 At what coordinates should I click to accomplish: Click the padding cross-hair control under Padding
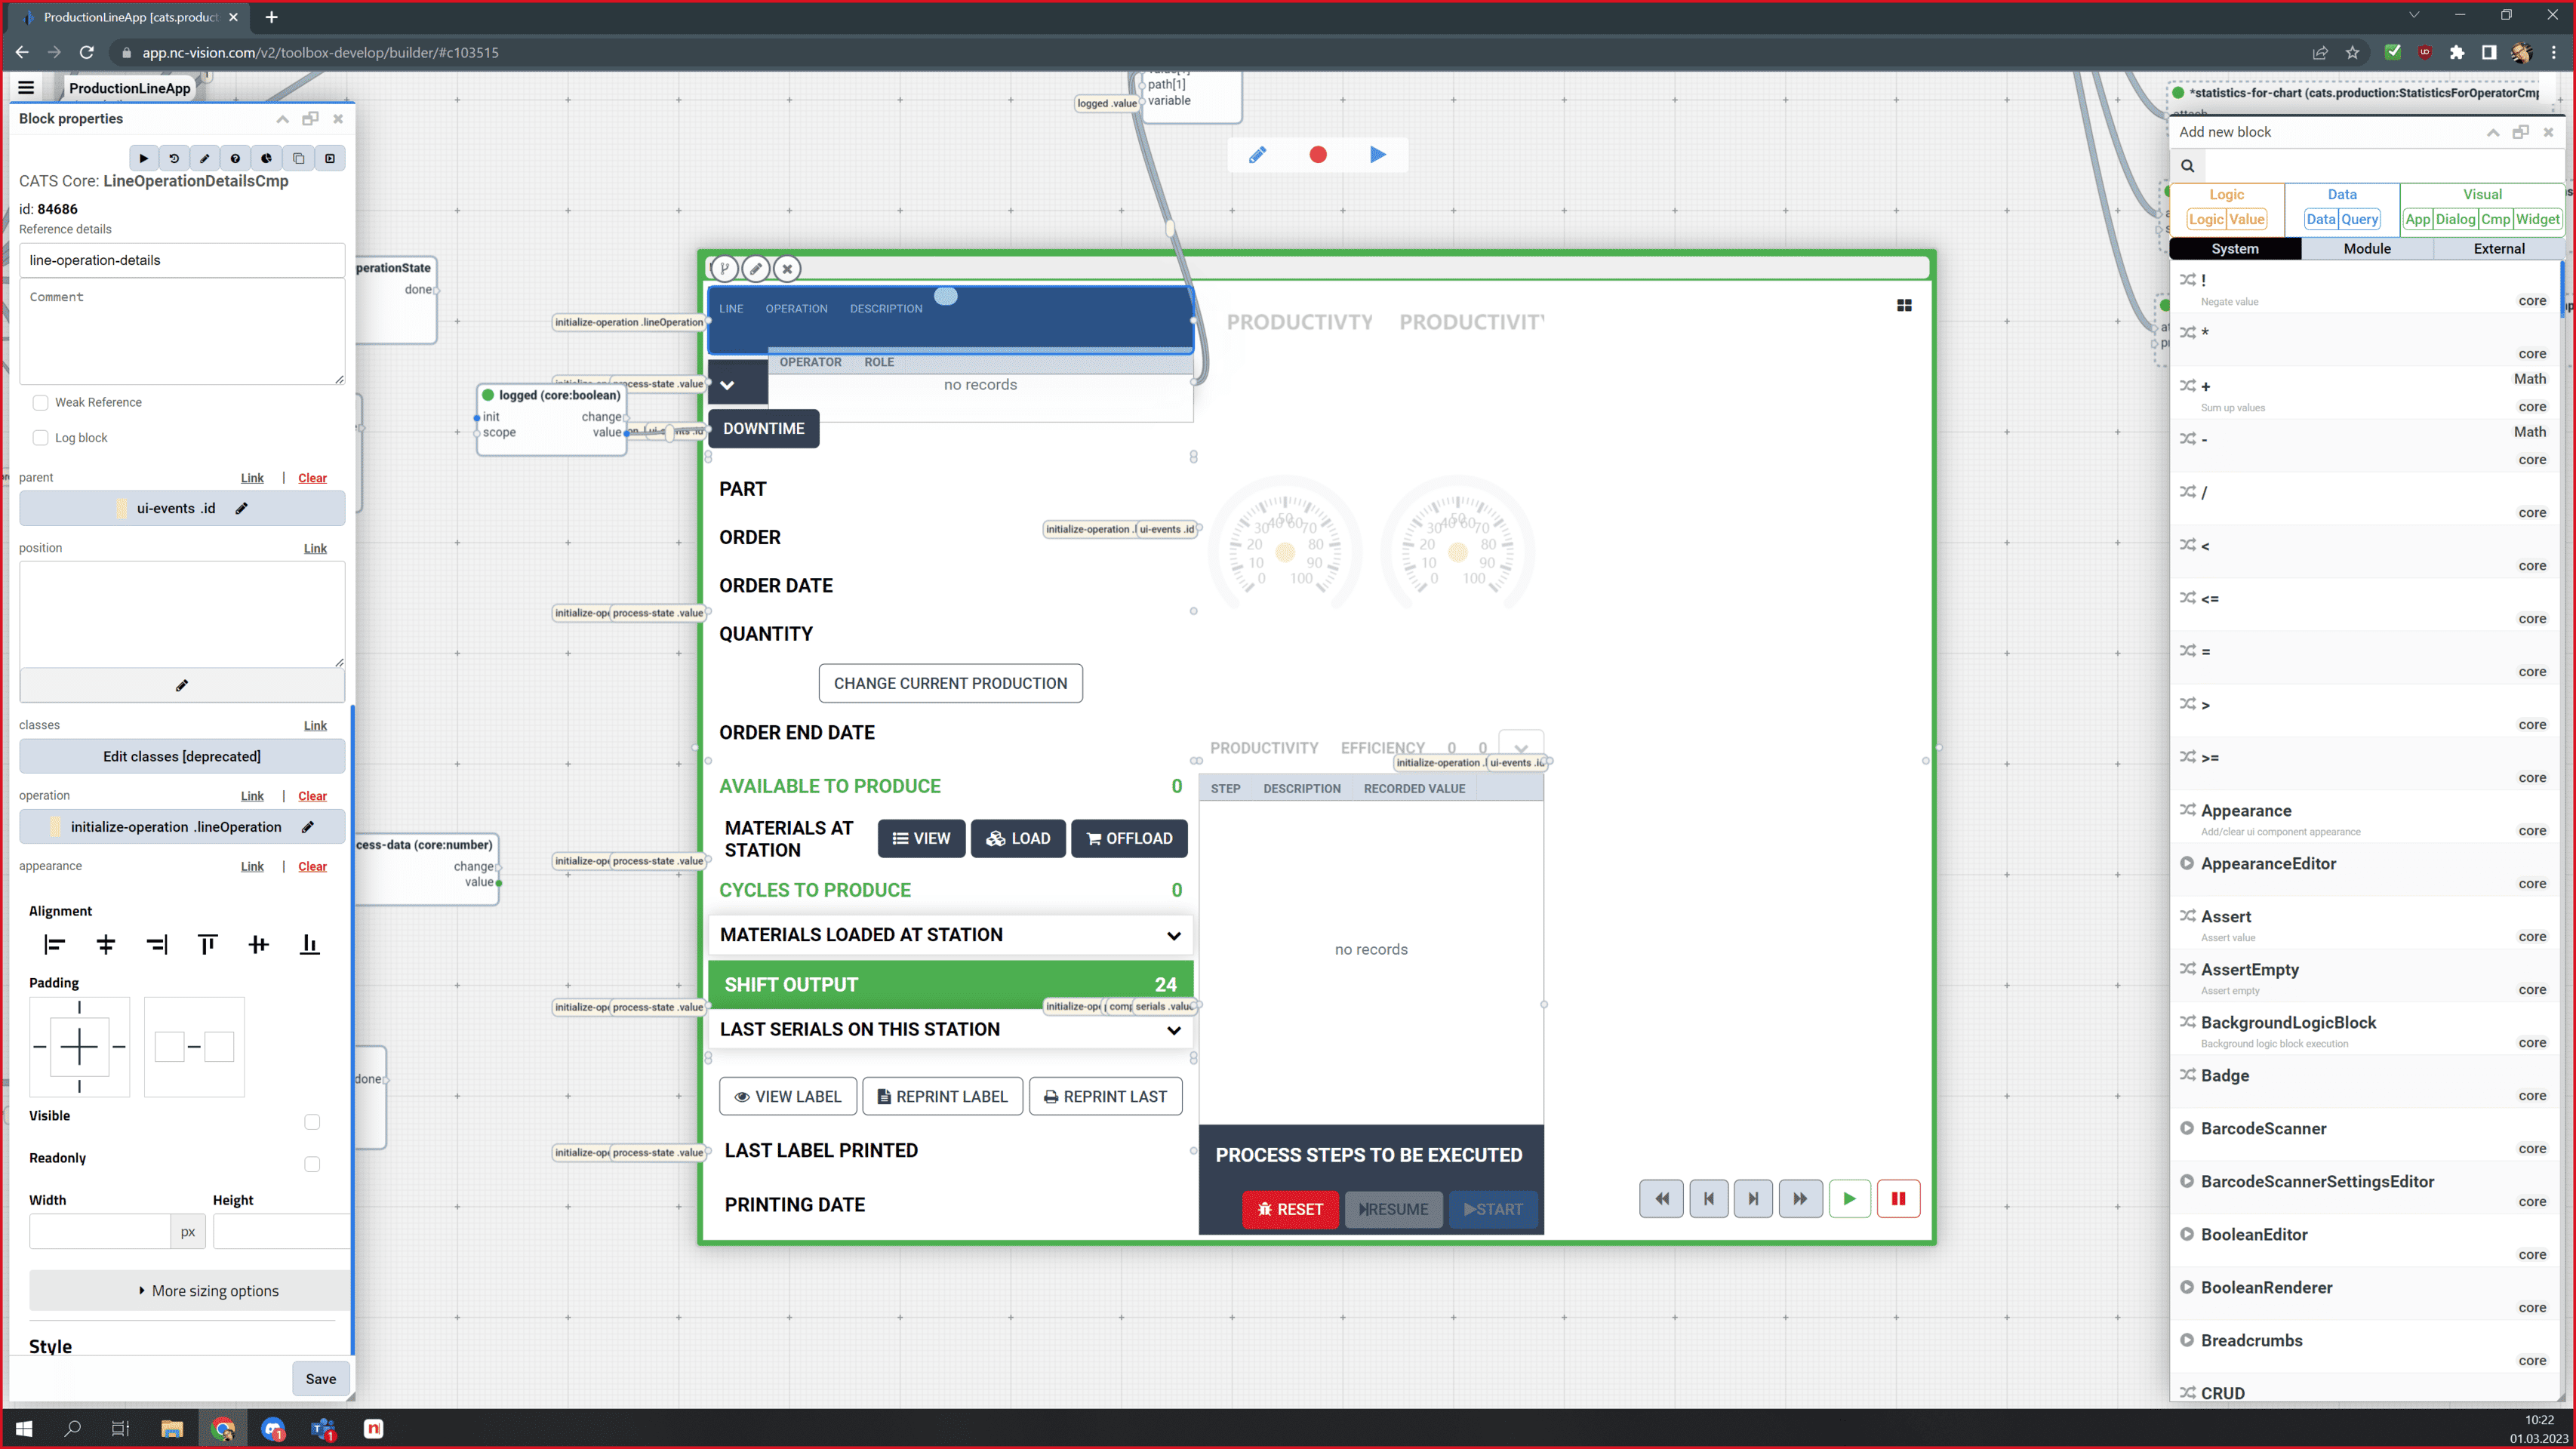79,1047
